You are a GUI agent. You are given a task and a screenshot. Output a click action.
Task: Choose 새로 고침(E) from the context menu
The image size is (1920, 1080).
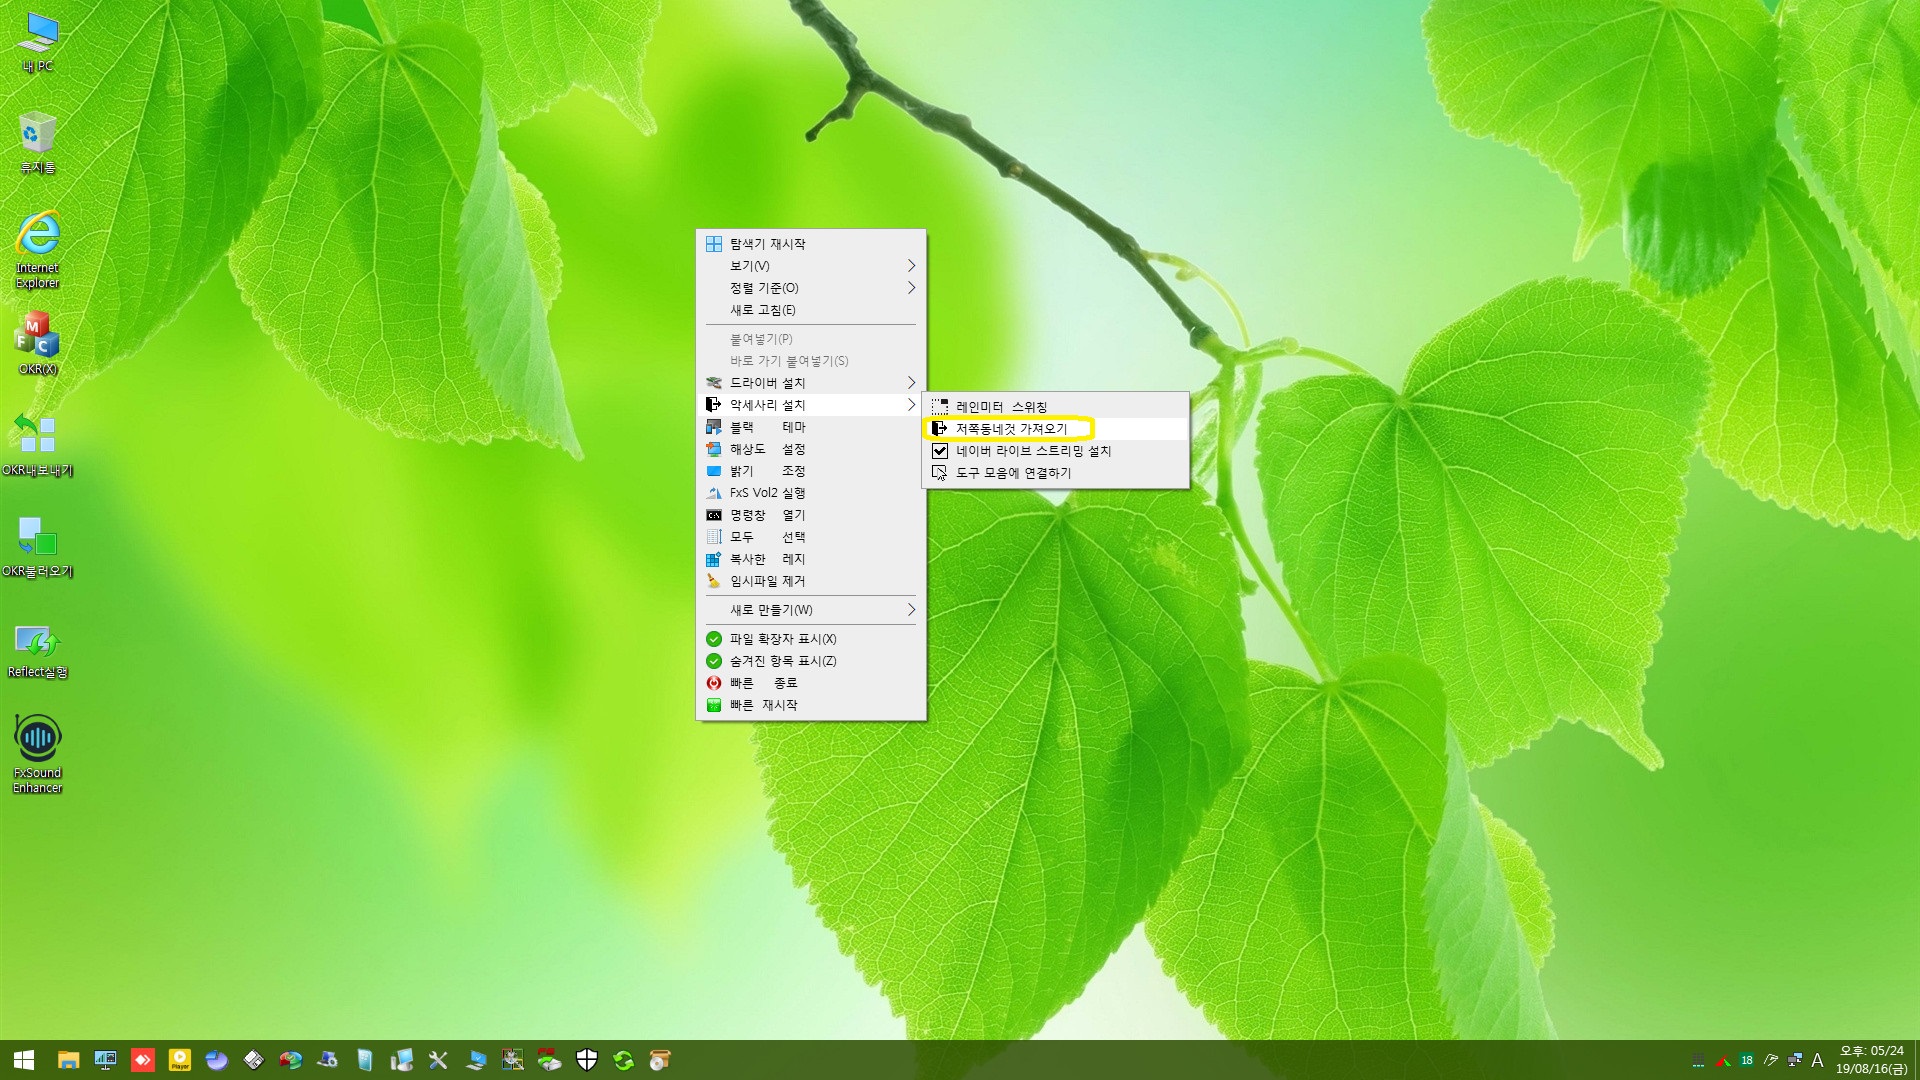point(811,310)
